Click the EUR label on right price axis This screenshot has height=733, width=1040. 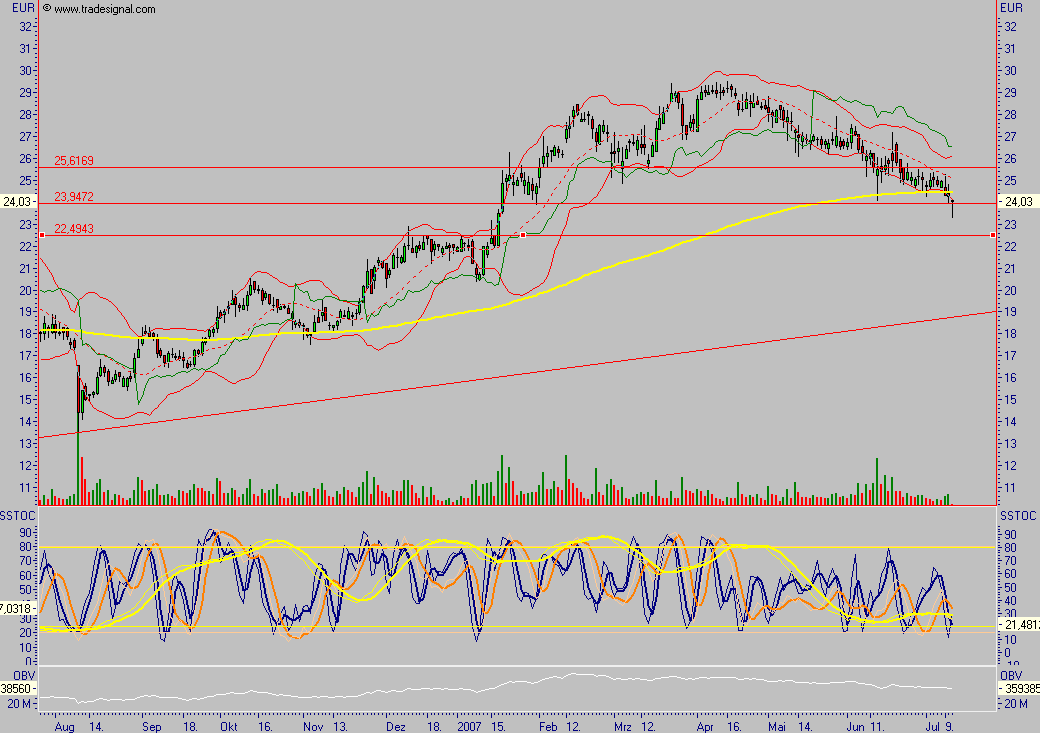pos(1012,5)
